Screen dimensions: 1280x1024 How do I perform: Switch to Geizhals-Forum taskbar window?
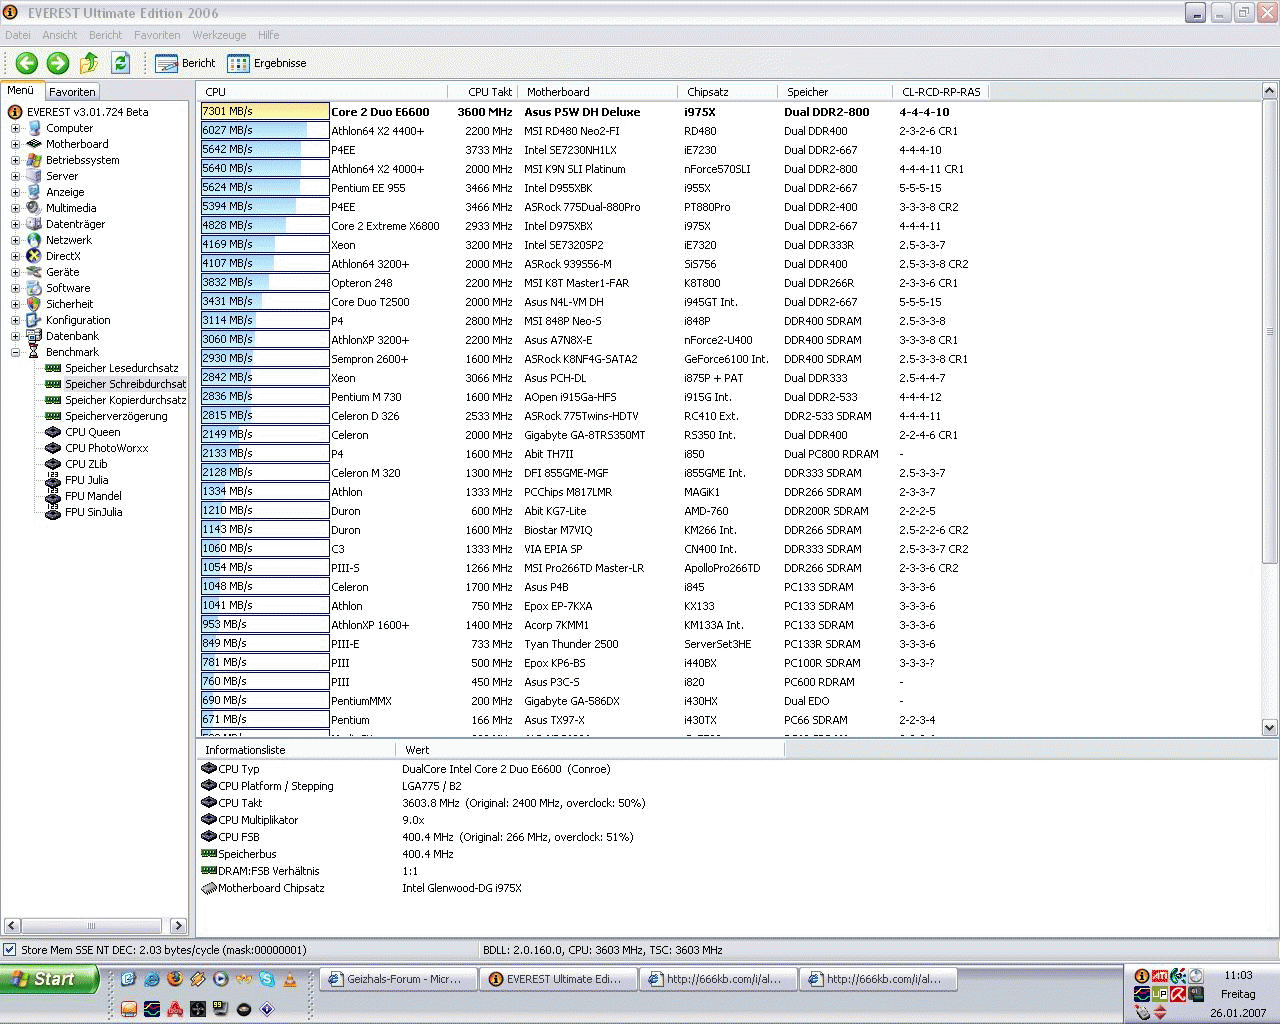(x=397, y=979)
